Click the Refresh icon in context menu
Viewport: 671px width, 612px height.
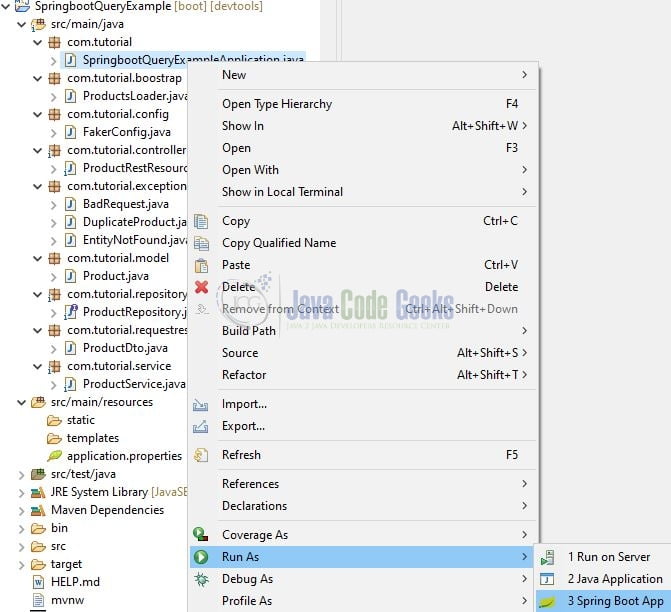[201, 455]
